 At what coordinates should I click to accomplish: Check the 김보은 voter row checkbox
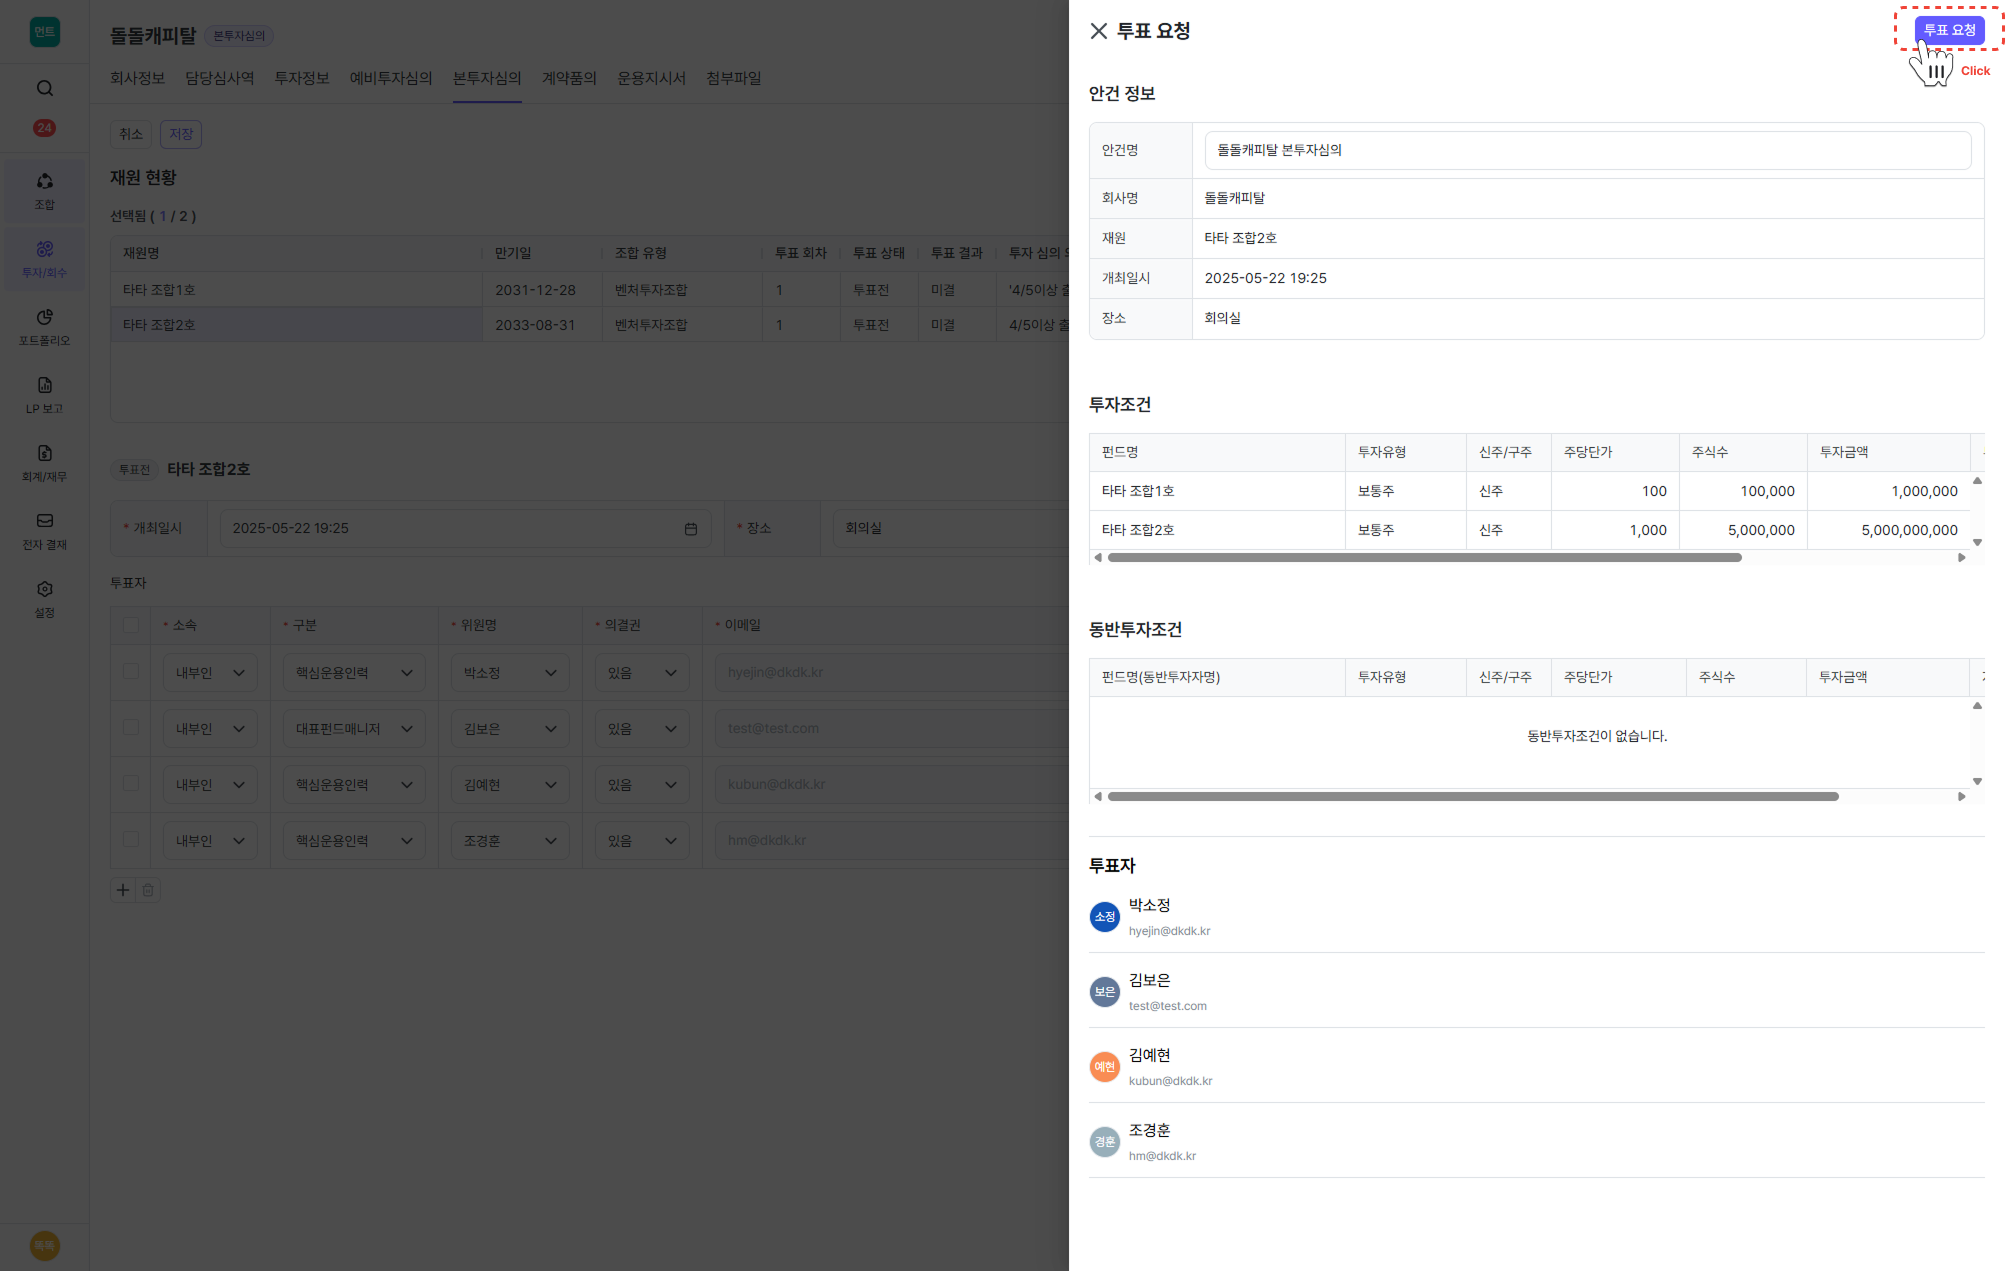(131, 727)
